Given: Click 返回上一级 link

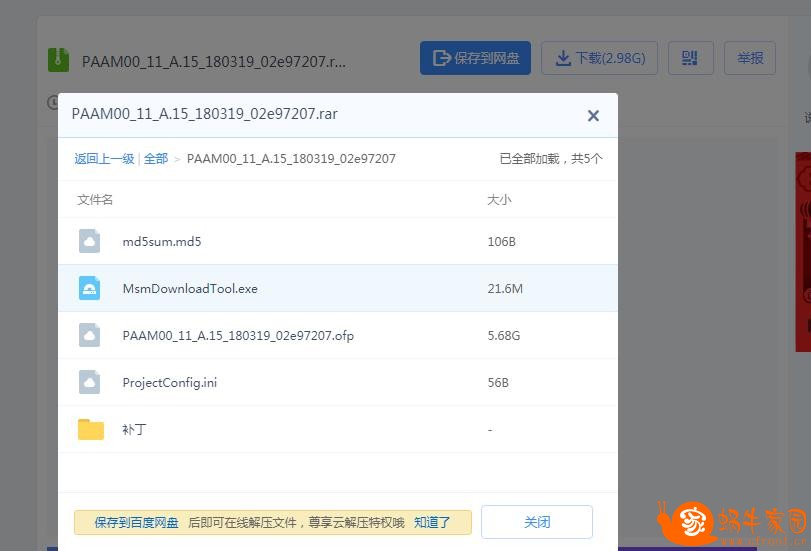Looking at the screenshot, I should click(104, 159).
